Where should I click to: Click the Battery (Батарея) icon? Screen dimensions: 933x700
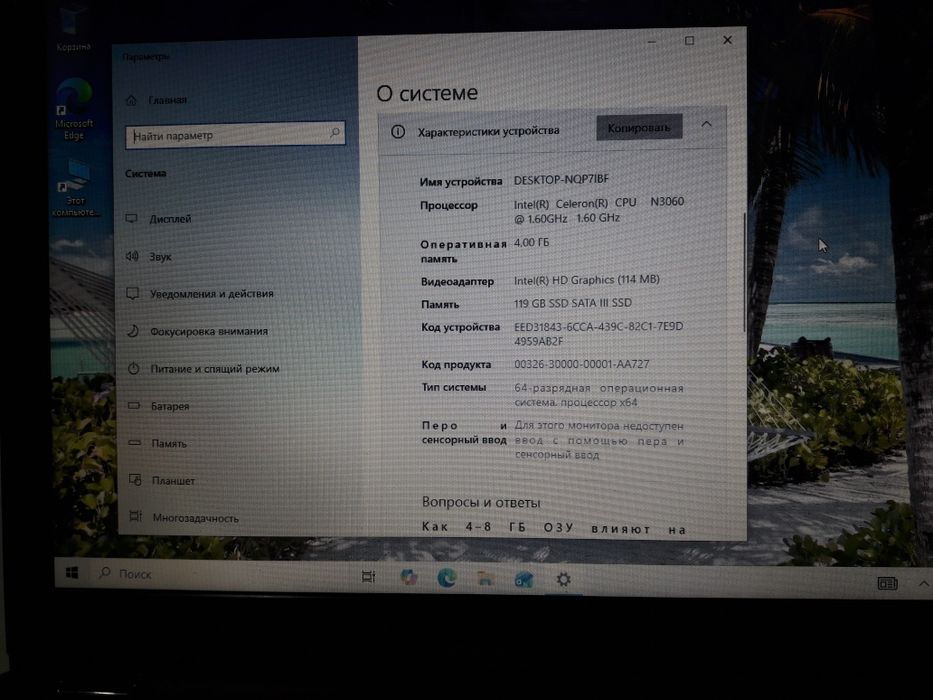134,406
